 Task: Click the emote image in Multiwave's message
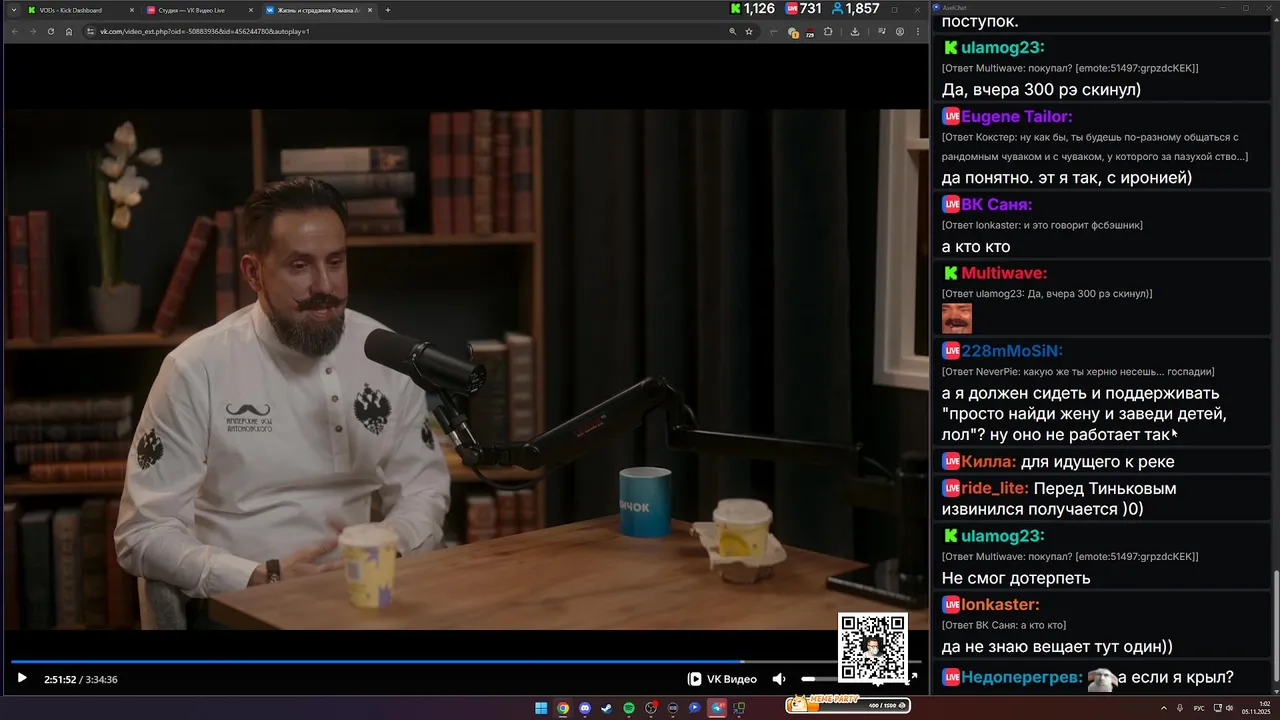pyautogui.click(x=957, y=318)
